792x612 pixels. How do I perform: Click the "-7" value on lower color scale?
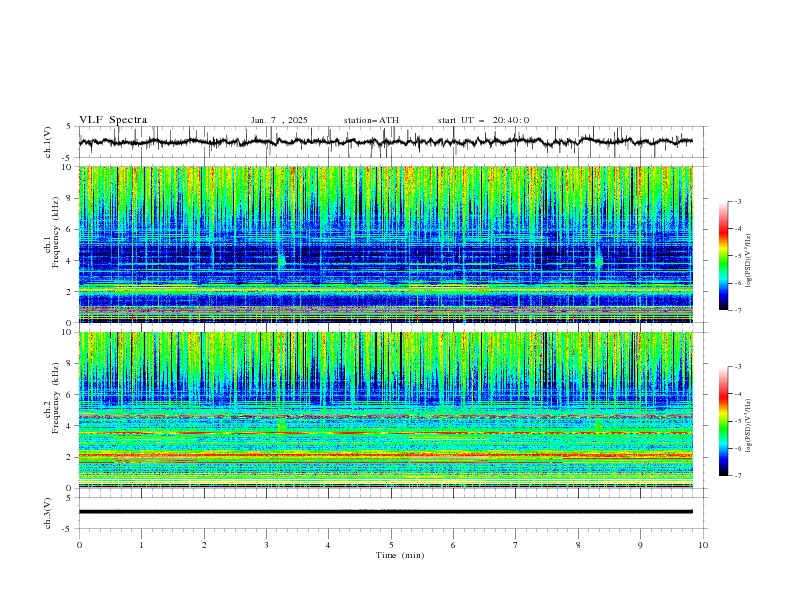[x=737, y=476]
